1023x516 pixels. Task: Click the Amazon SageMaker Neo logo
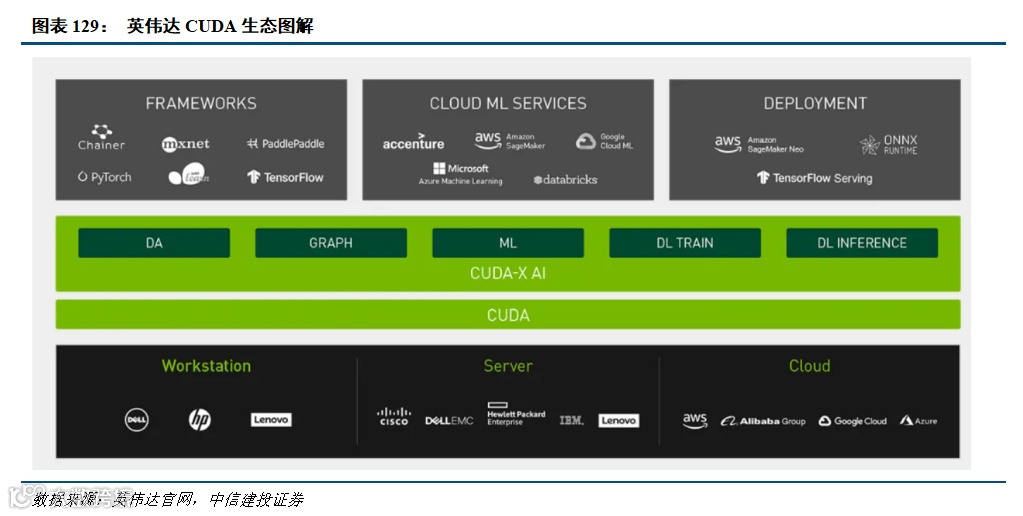click(759, 144)
